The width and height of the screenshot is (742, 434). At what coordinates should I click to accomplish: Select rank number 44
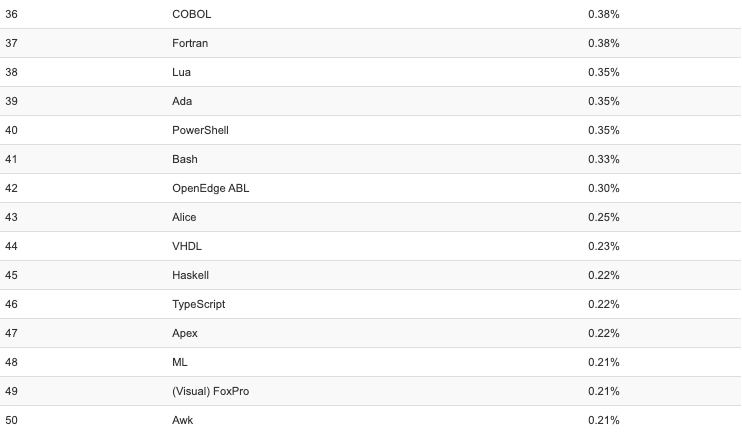[12, 247]
